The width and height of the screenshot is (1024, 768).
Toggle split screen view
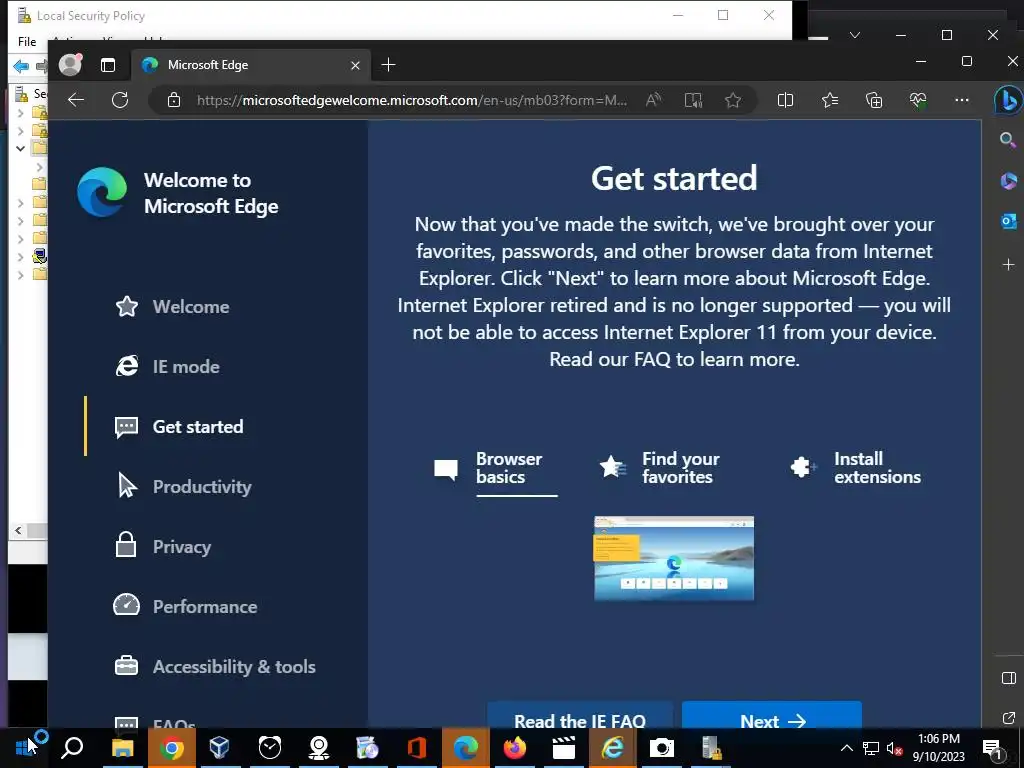[786, 100]
